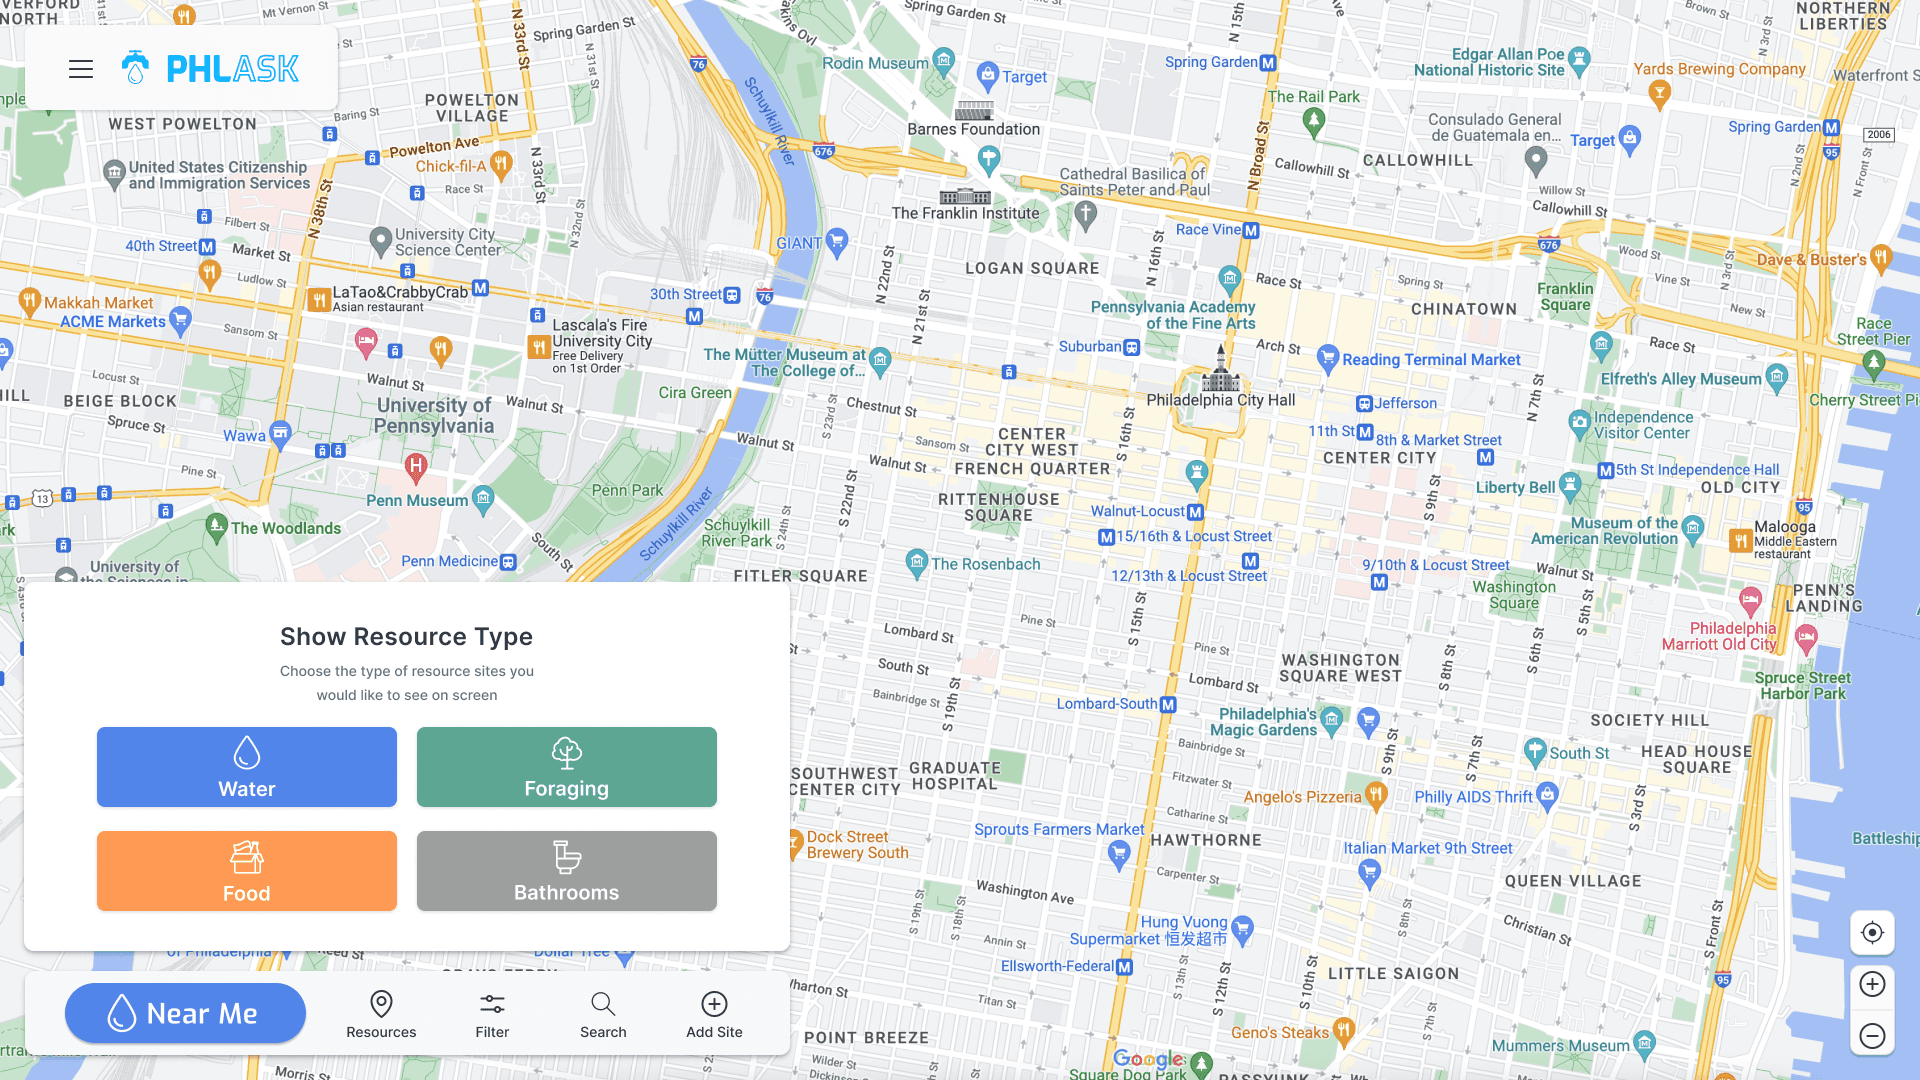1920x1080 pixels.
Task: Click Penn Museum map pin
Action: pyautogui.click(x=483, y=498)
